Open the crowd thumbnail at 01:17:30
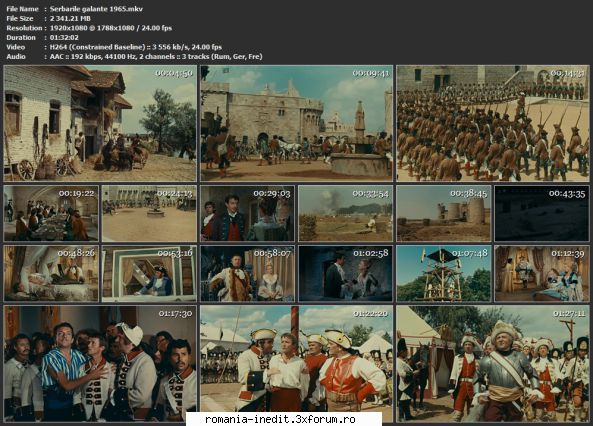The image size is (593, 426). (x=100, y=364)
